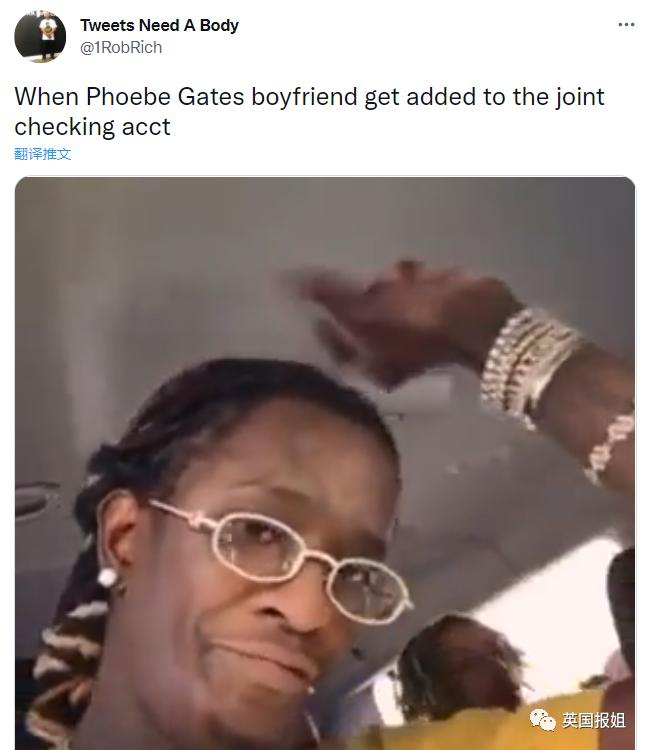Click the pearl earring in the video
647x750 pixels.
107,577
